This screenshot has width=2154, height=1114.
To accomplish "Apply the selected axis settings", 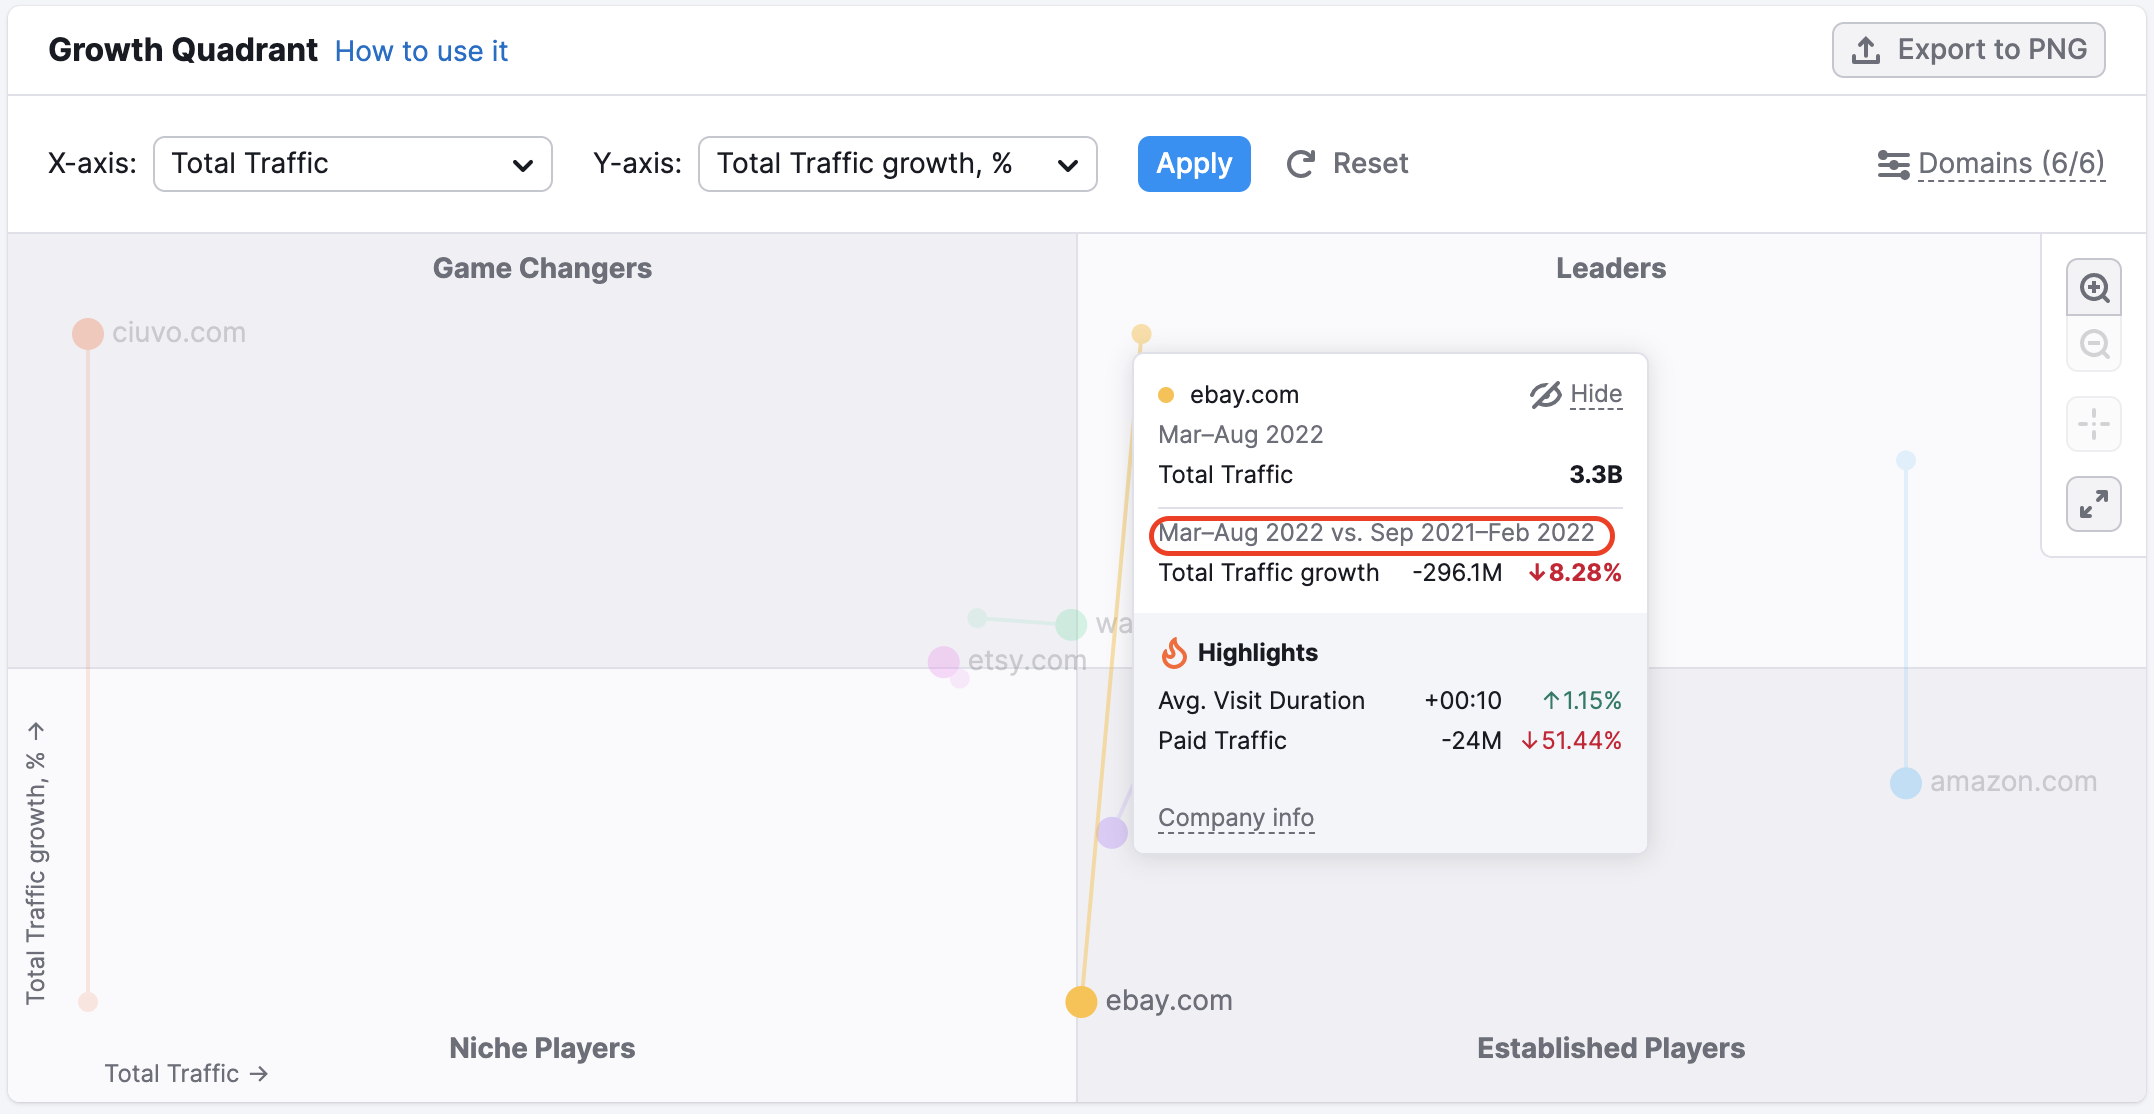I will (x=1194, y=164).
